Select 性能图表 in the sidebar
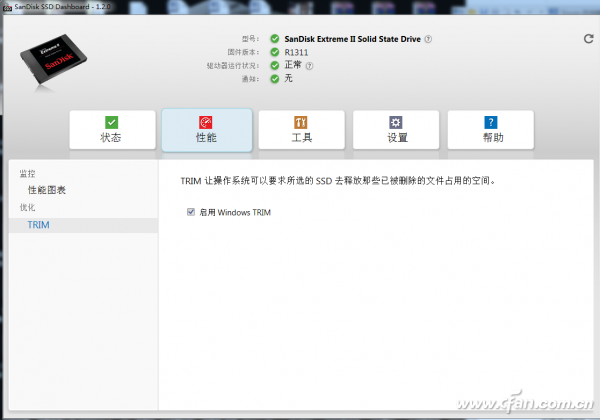This screenshot has width=600, height=420. [47, 190]
